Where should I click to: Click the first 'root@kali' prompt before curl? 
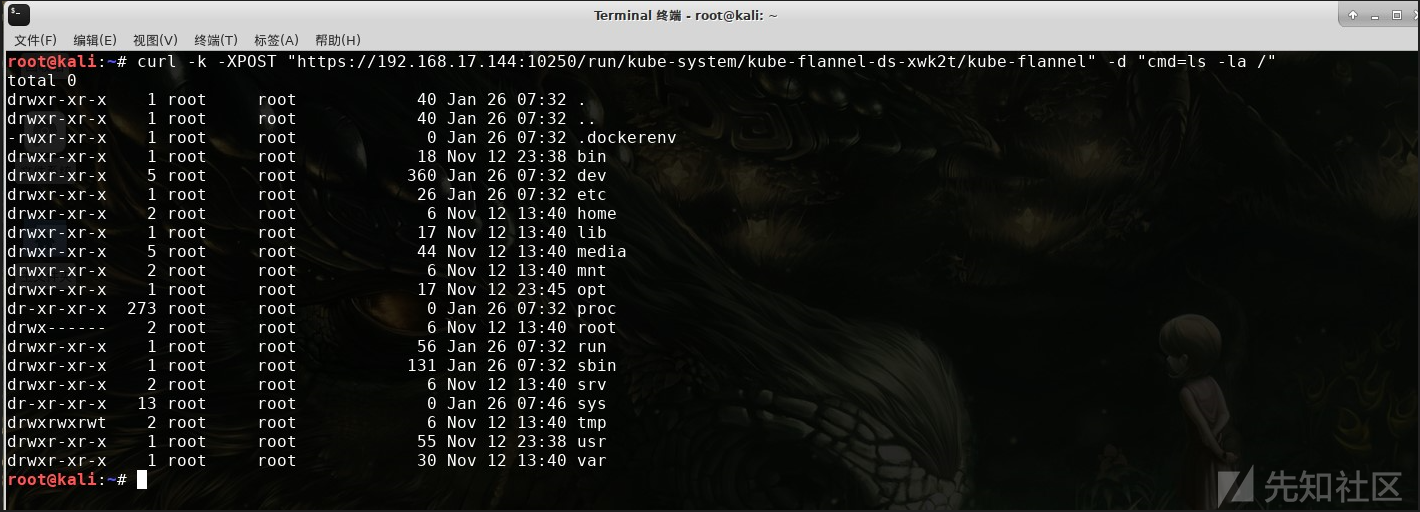click(52, 62)
